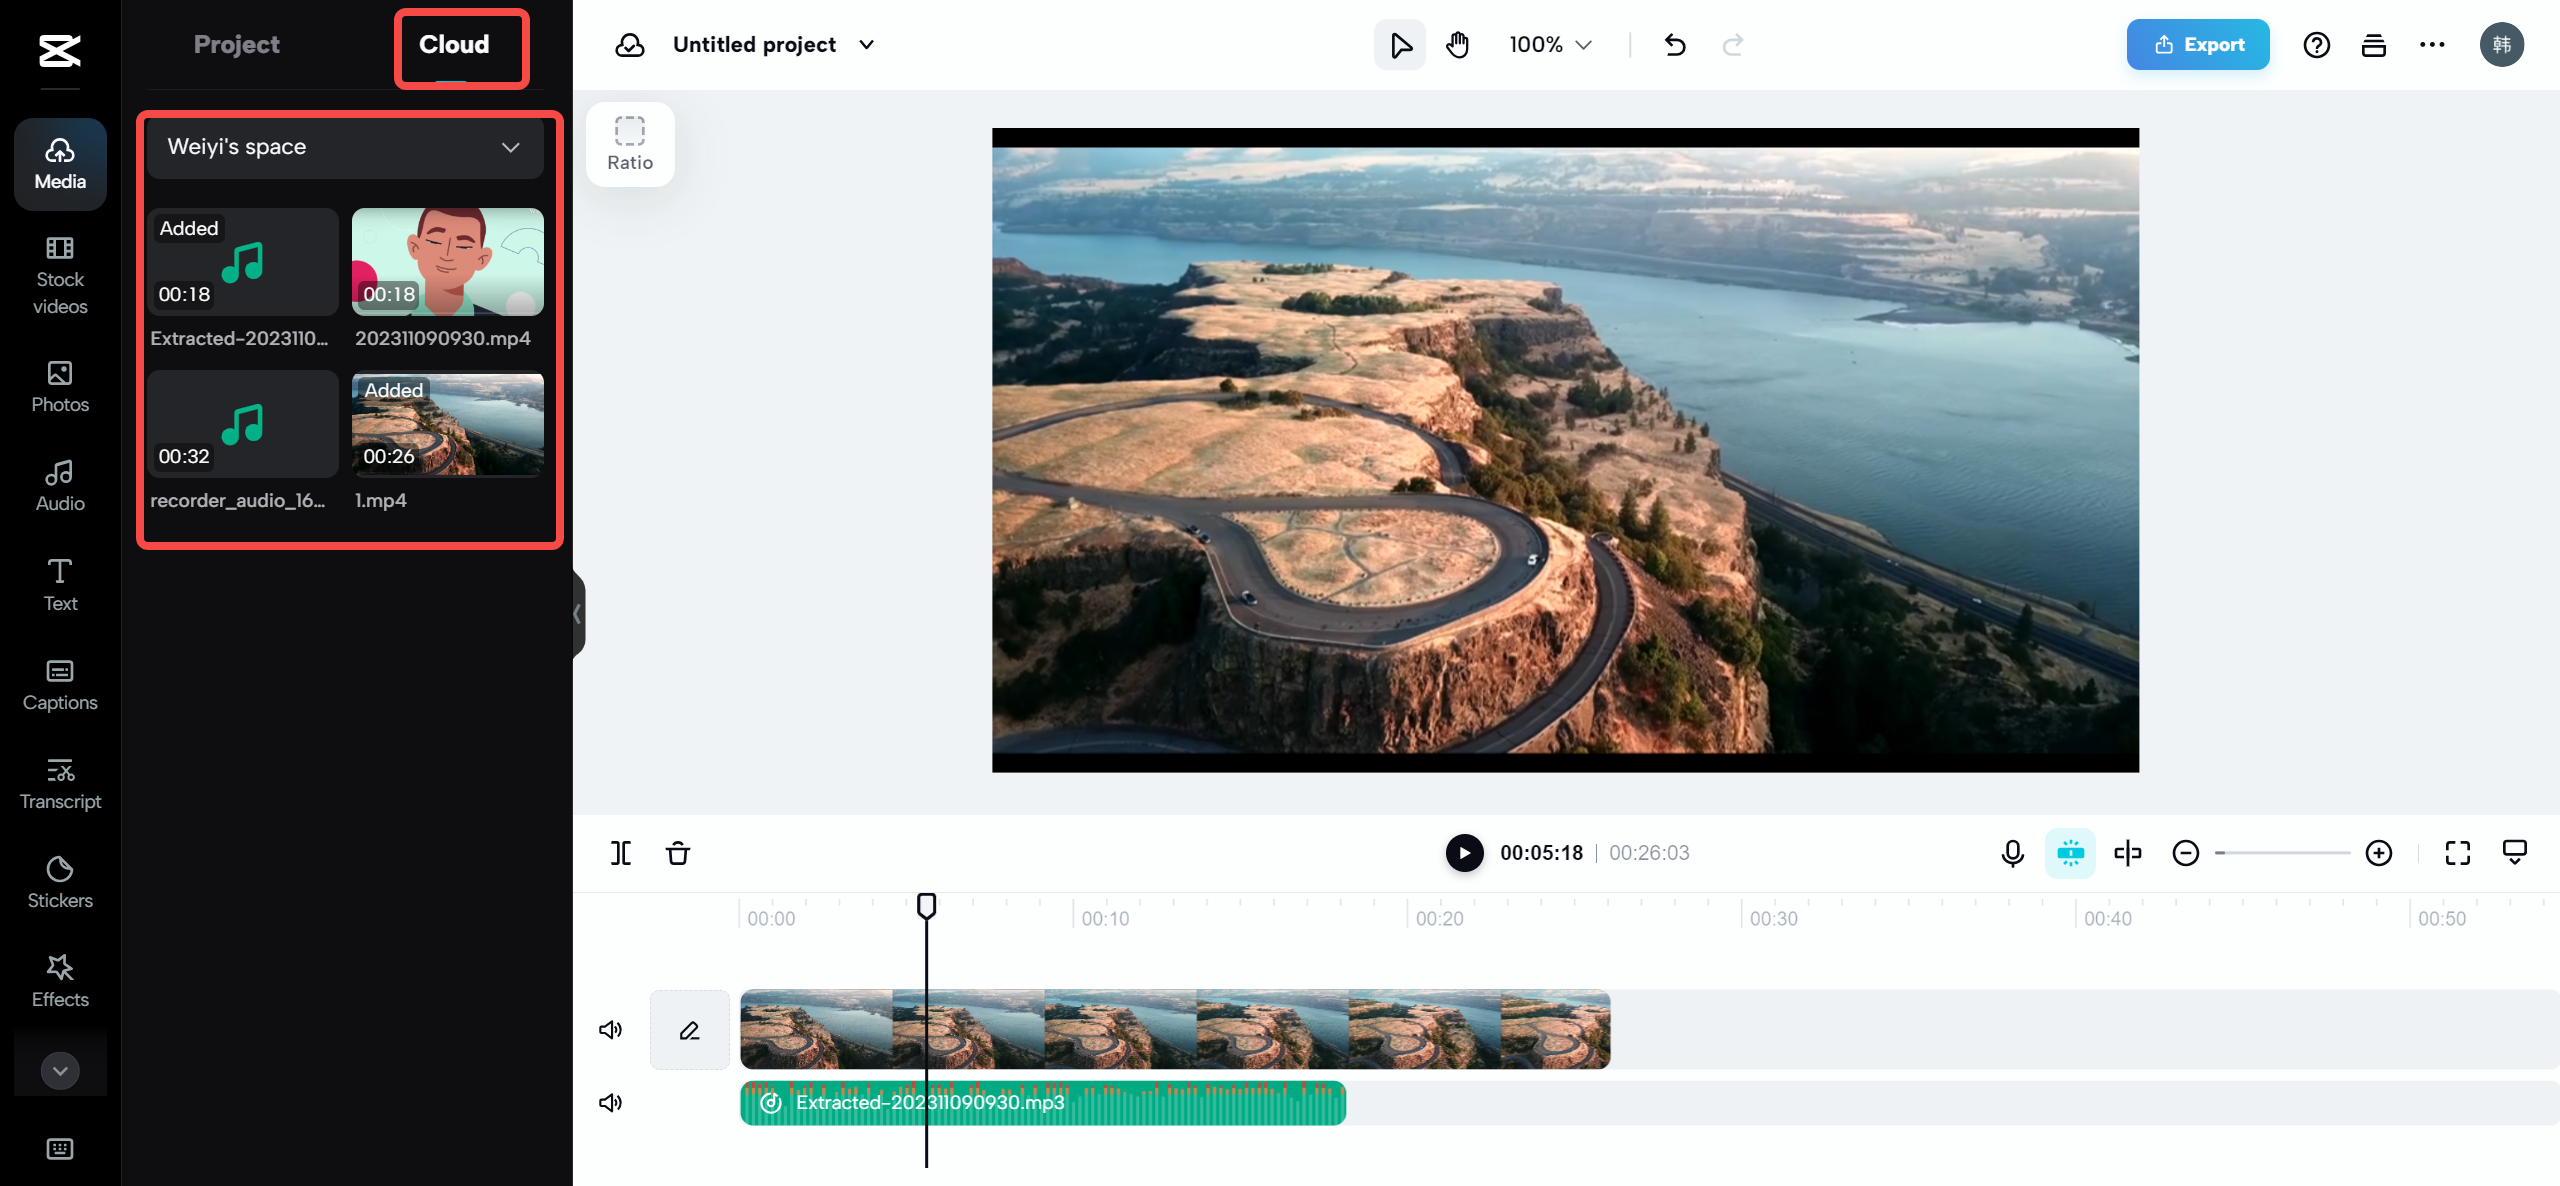The height and width of the screenshot is (1186, 2560).
Task: Open the Photos panel
Action: click(x=60, y=387)
